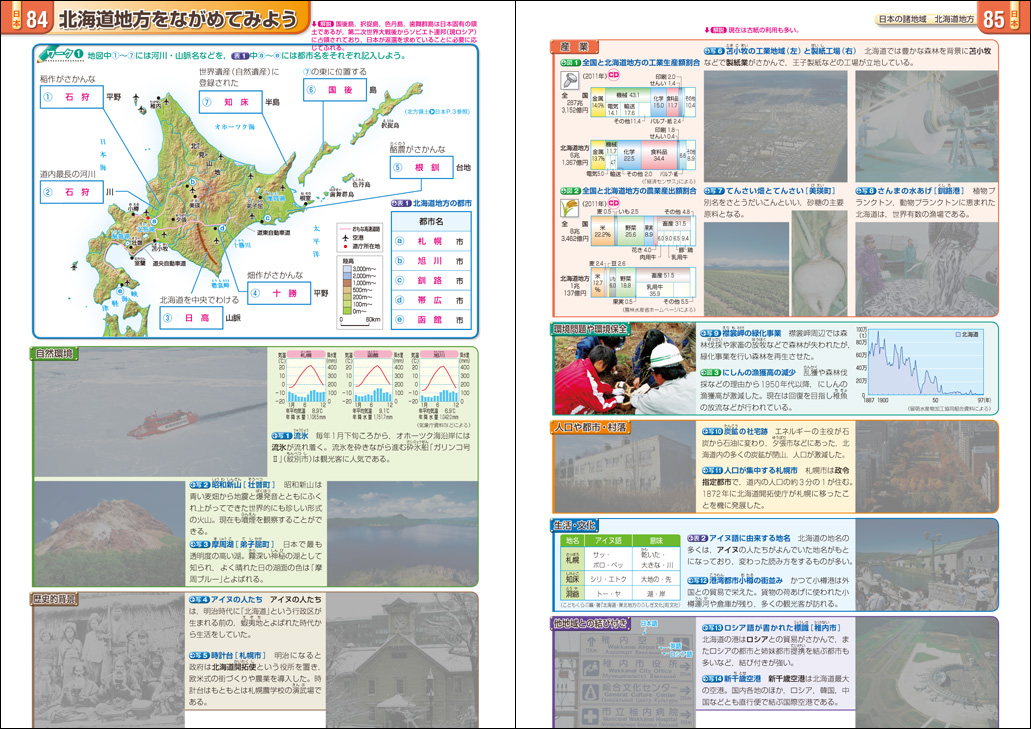Click the wheat icon beside the agricultural output chart

pos(569,208)
